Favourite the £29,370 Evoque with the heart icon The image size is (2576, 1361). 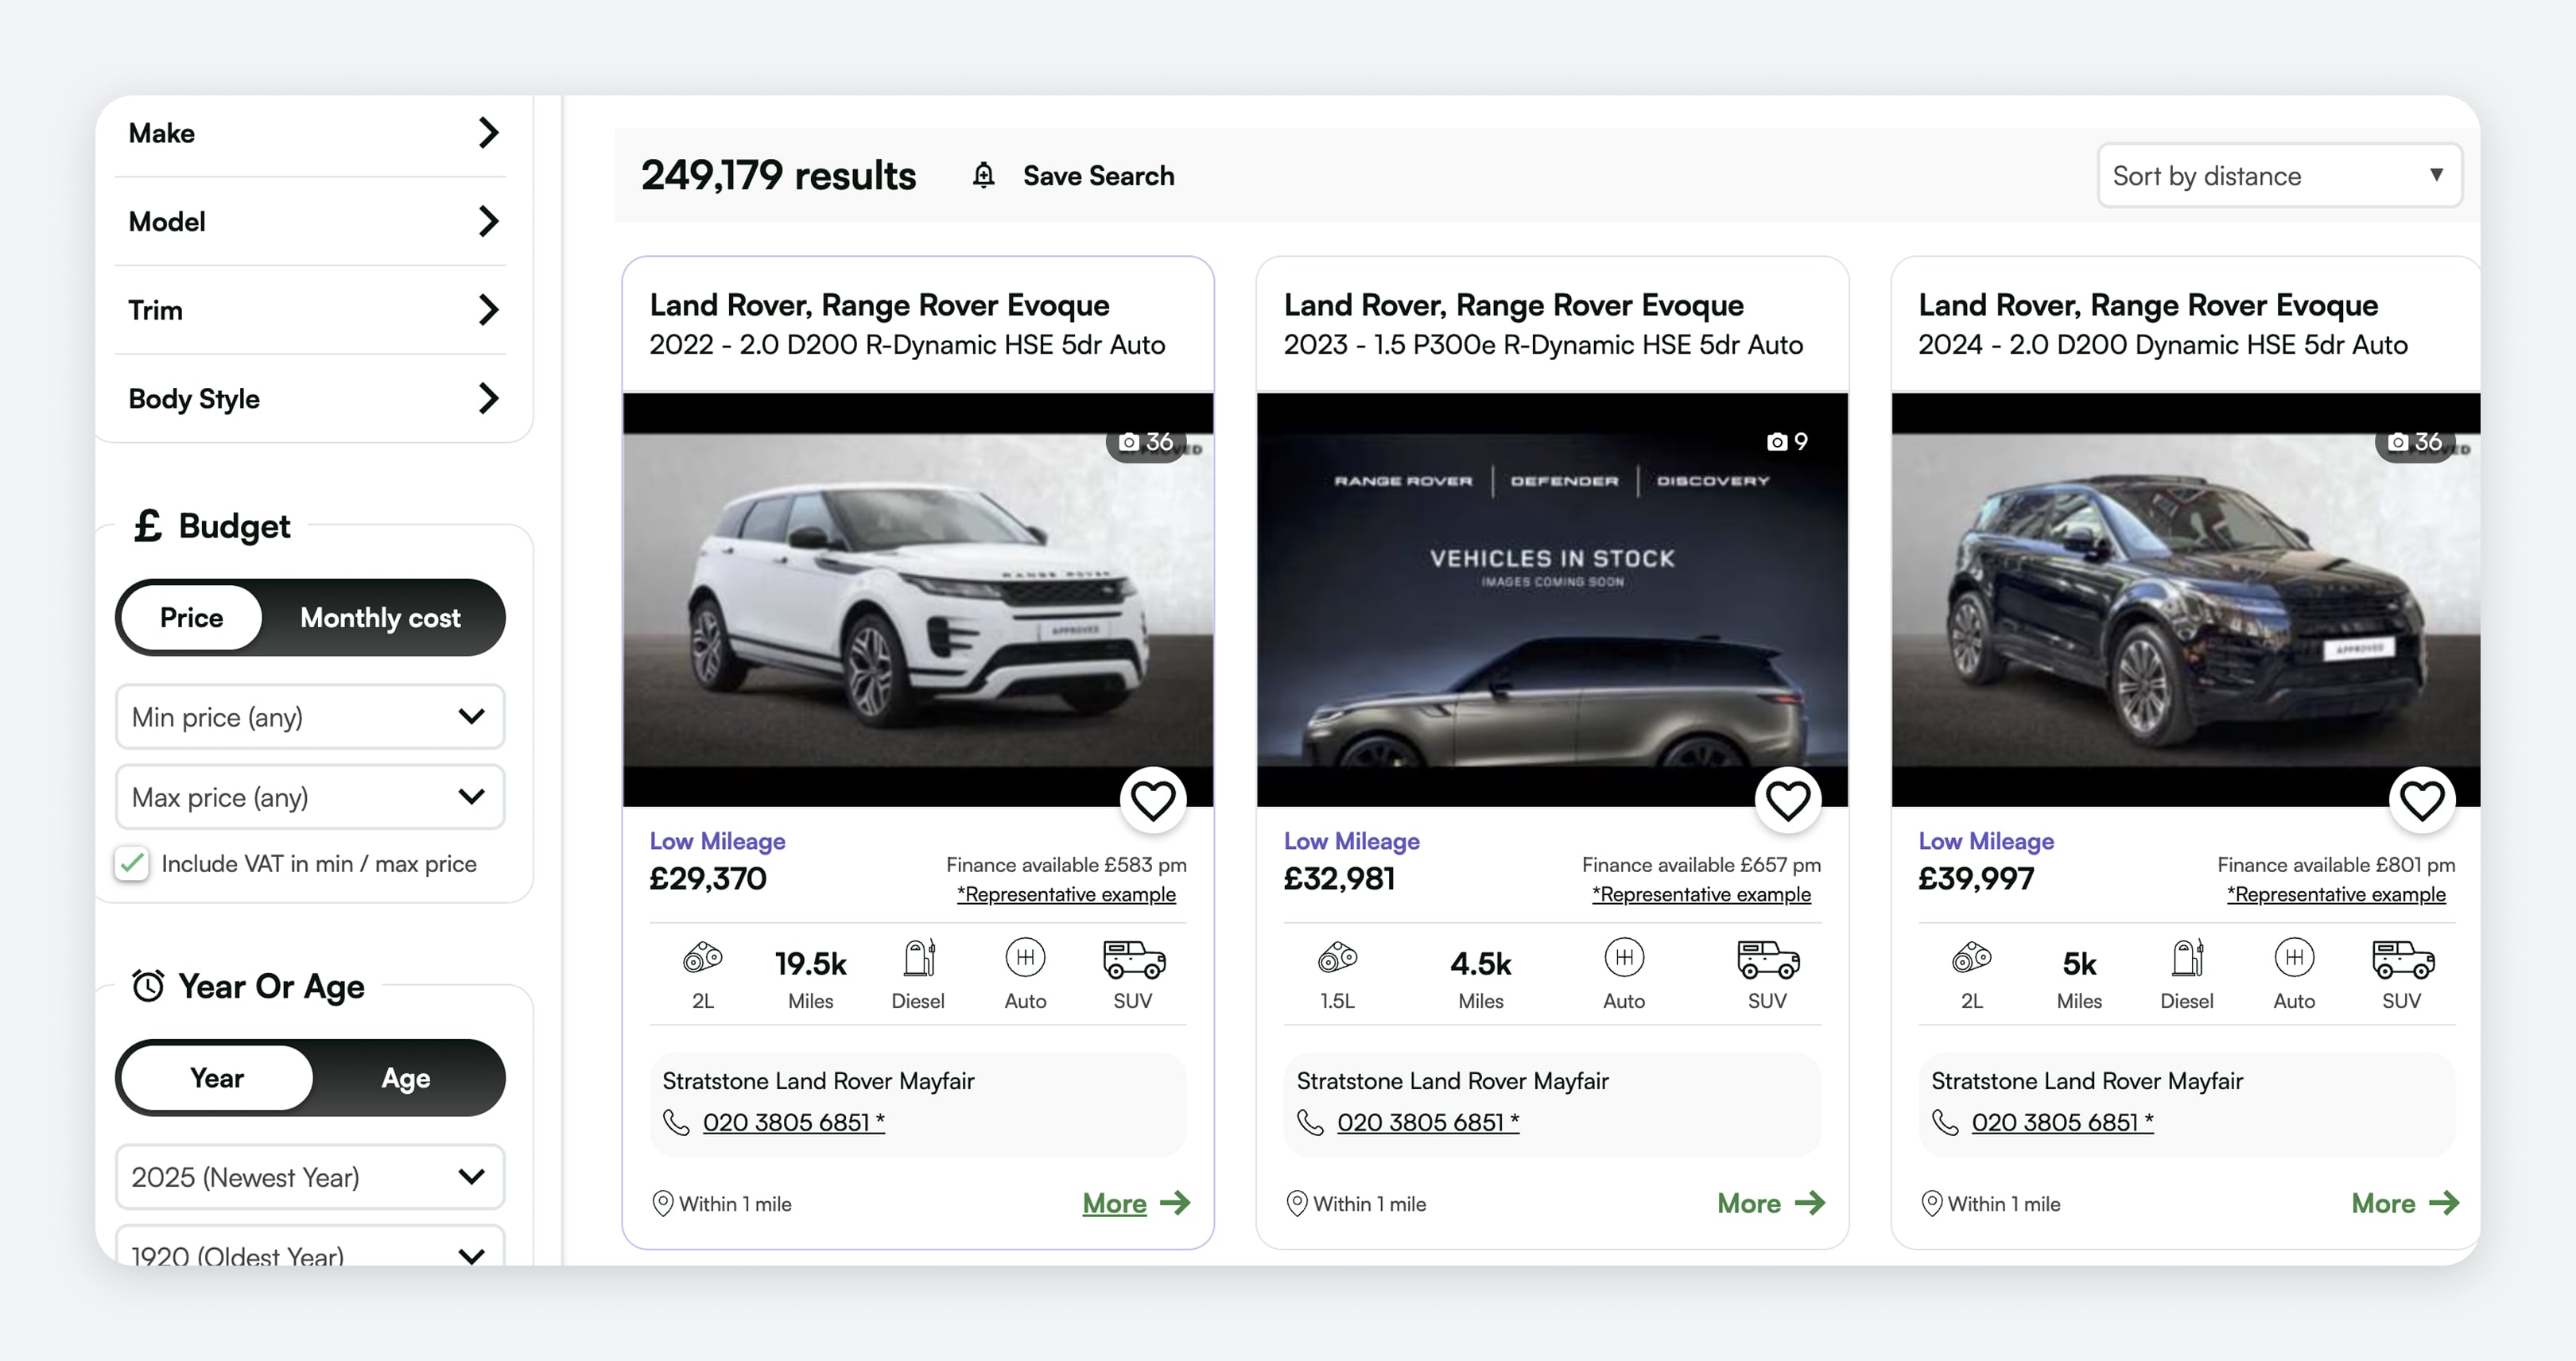[x=1152, y=800]
